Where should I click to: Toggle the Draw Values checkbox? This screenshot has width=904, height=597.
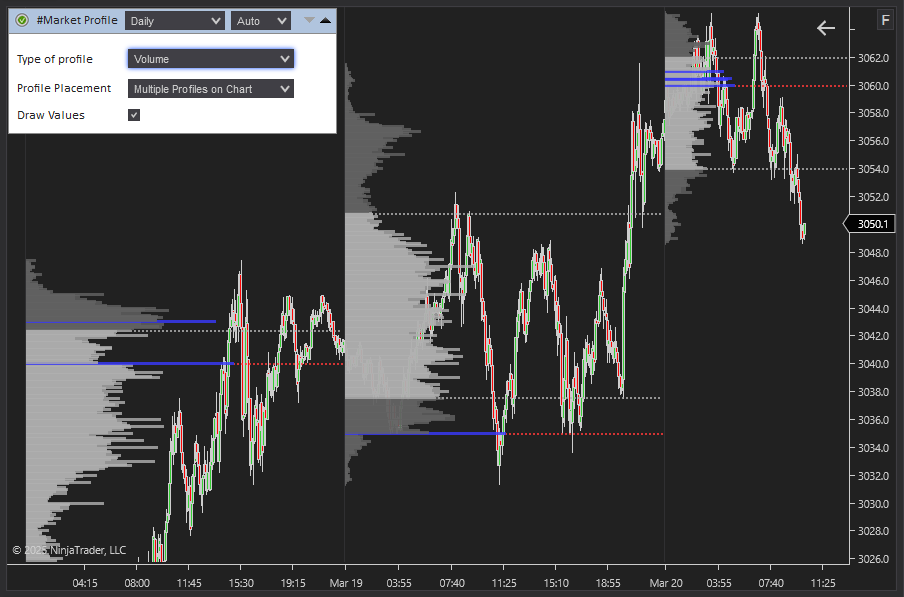pyautogui.click(x=134, y=115)
